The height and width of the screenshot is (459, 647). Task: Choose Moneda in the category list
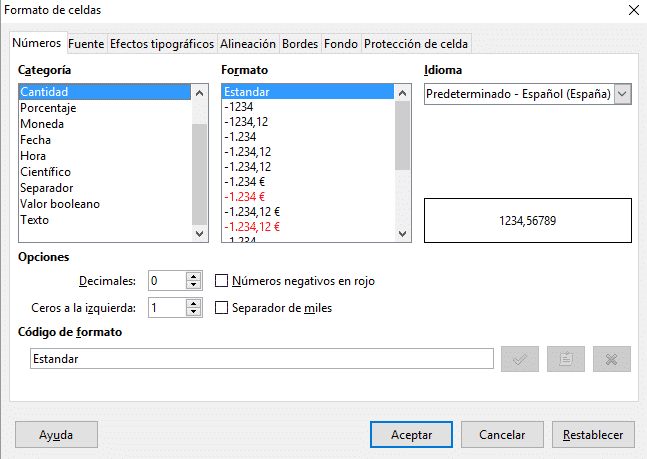(x=105, y=124)
